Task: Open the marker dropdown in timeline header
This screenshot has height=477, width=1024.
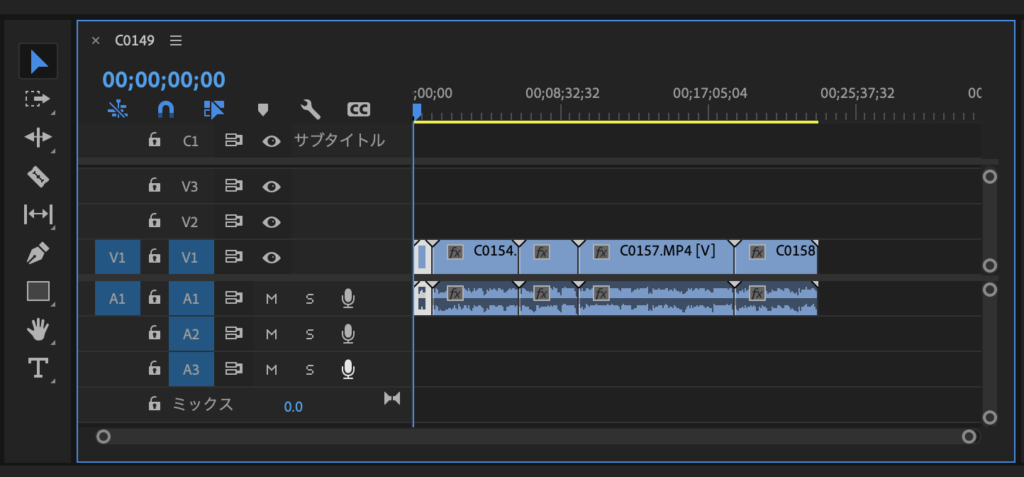Action: (x=263, y=109)
